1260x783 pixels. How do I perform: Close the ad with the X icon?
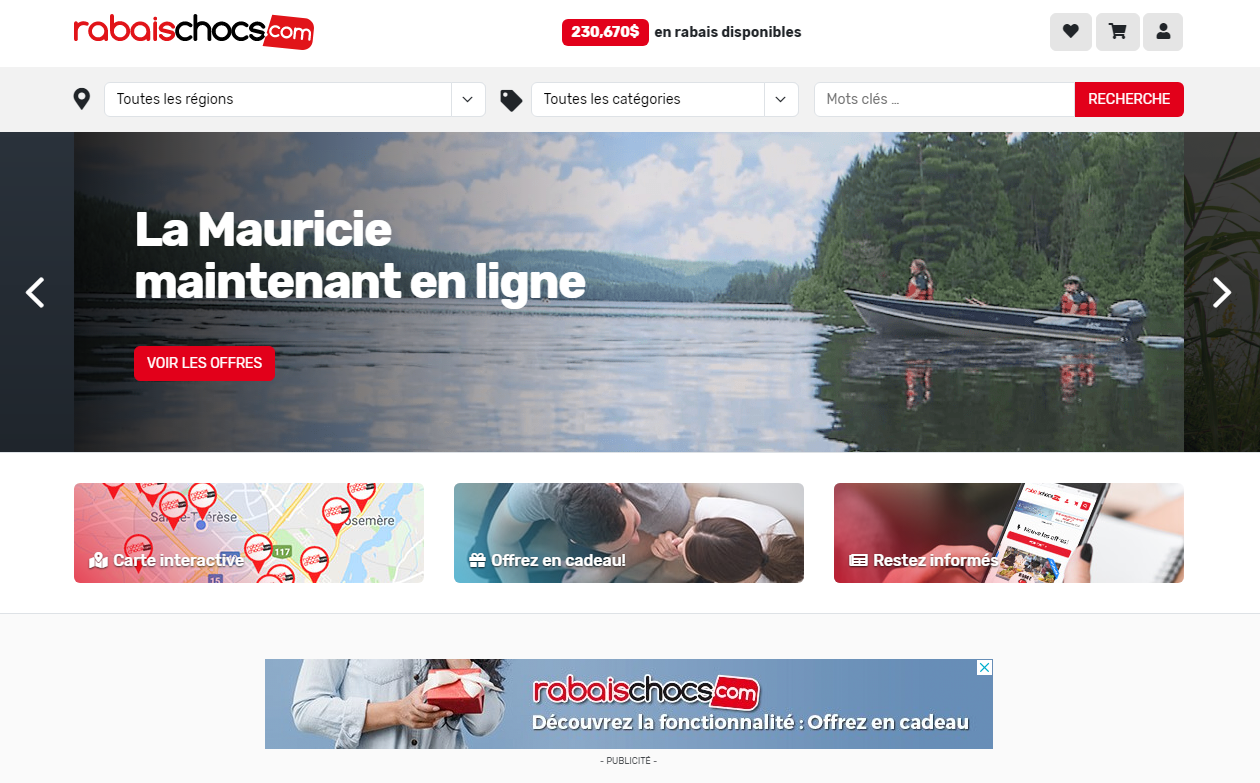984,667
